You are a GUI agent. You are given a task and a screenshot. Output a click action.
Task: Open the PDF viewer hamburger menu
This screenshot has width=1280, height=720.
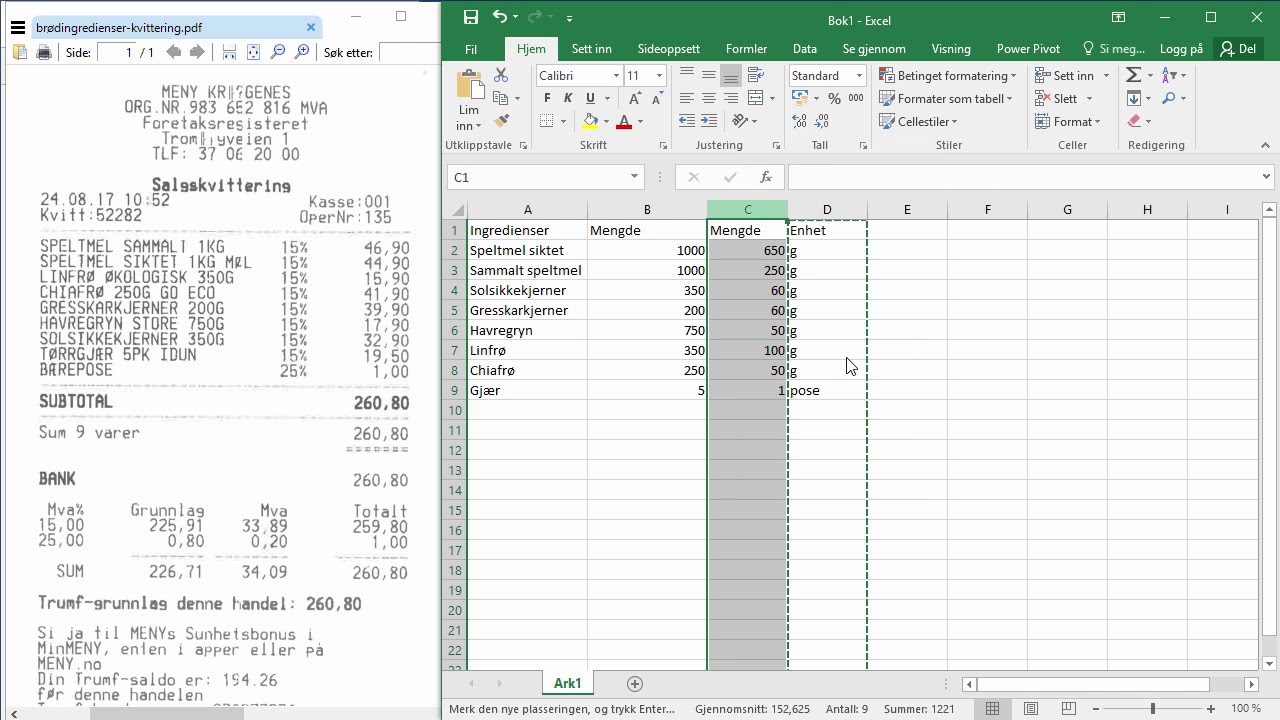pyautogui.click(x=17, y=28)
